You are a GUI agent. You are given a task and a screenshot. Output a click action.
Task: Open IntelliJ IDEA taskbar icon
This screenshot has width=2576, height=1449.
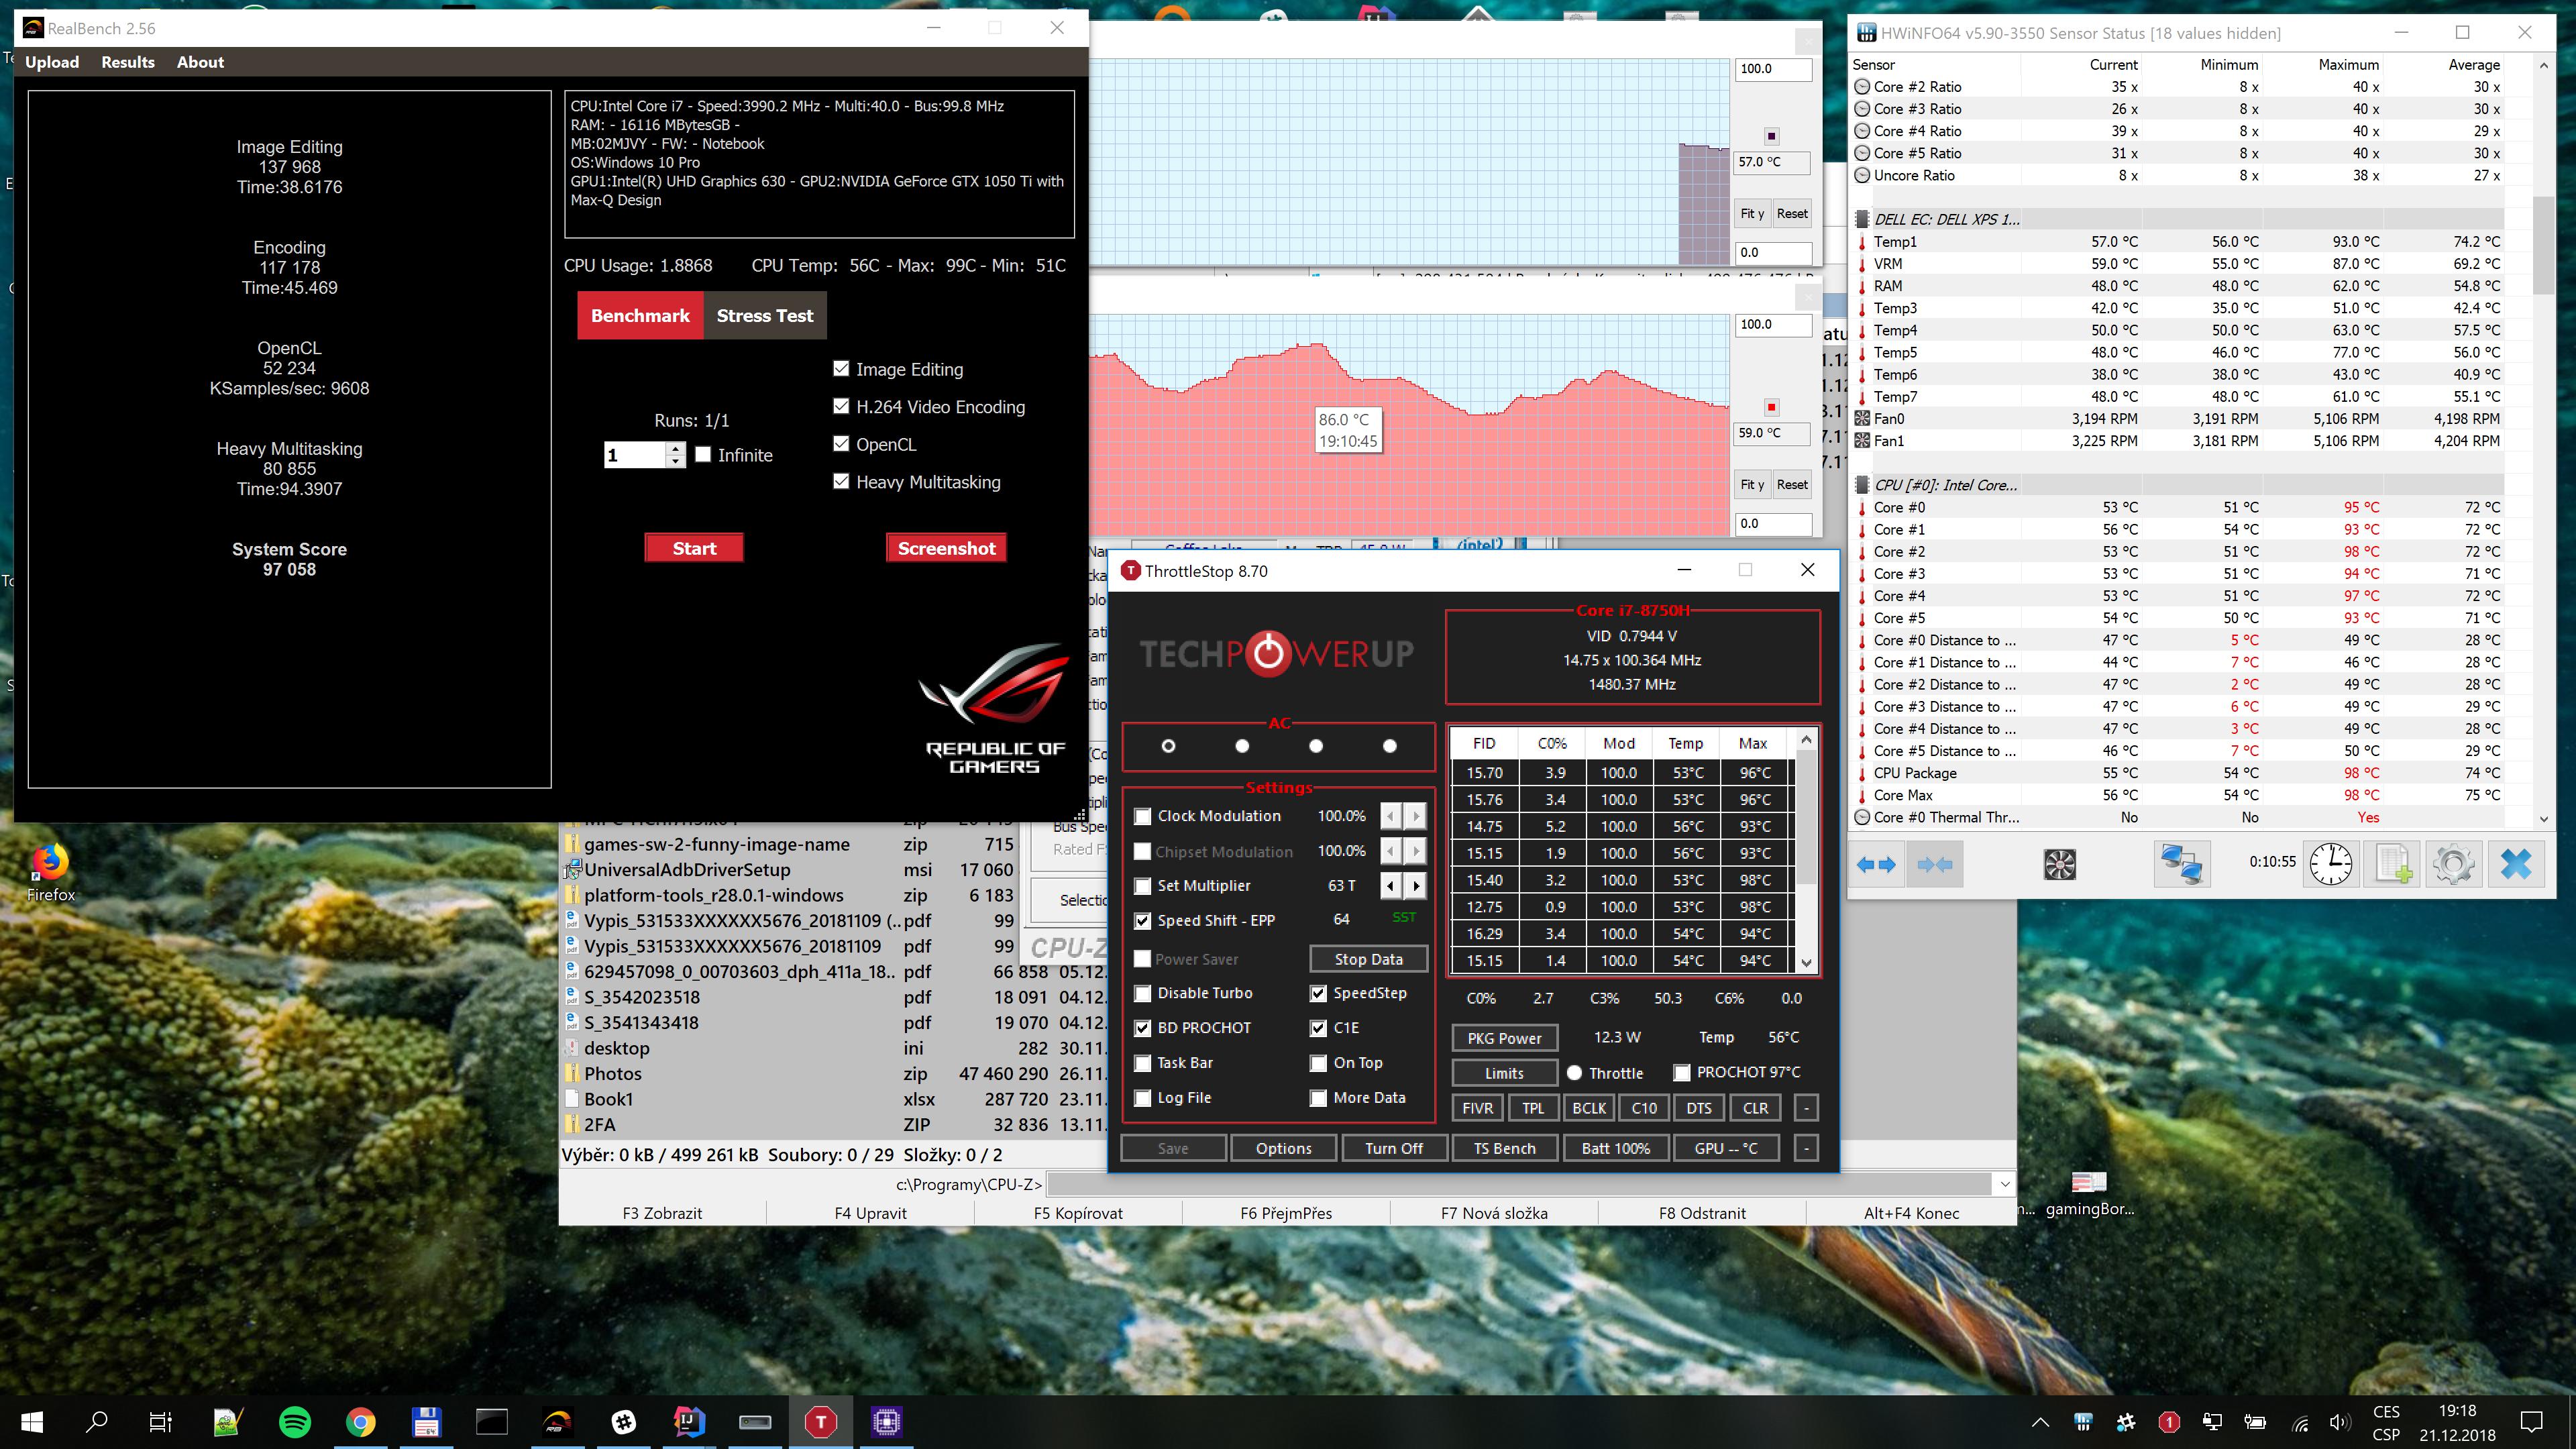tap(689, 1421)
